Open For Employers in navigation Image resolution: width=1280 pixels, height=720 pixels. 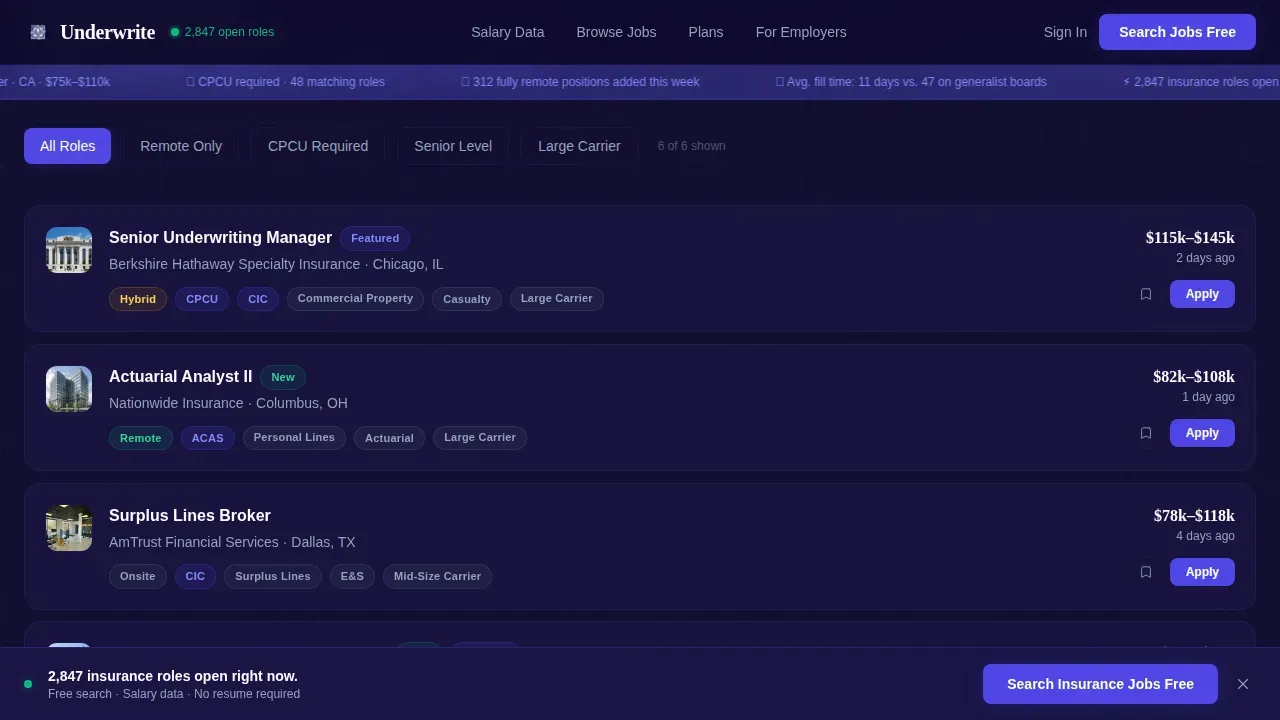pos(801,32)
